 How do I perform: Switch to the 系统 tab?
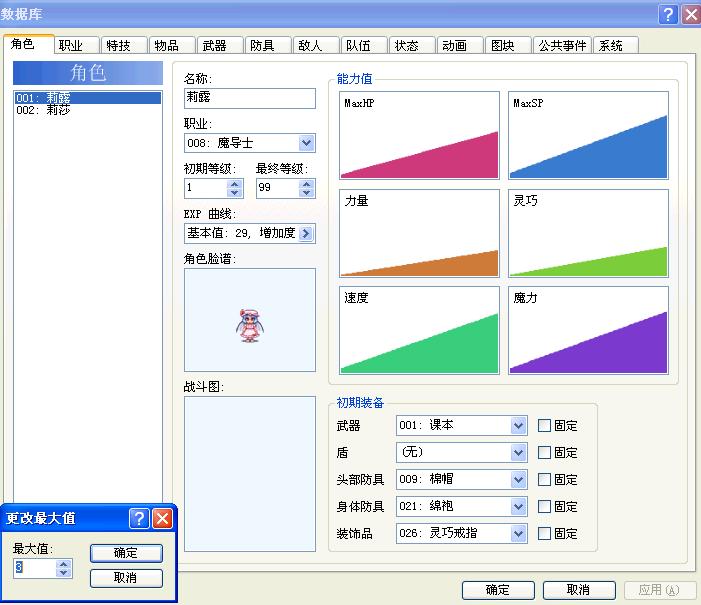tap(616, 46)
